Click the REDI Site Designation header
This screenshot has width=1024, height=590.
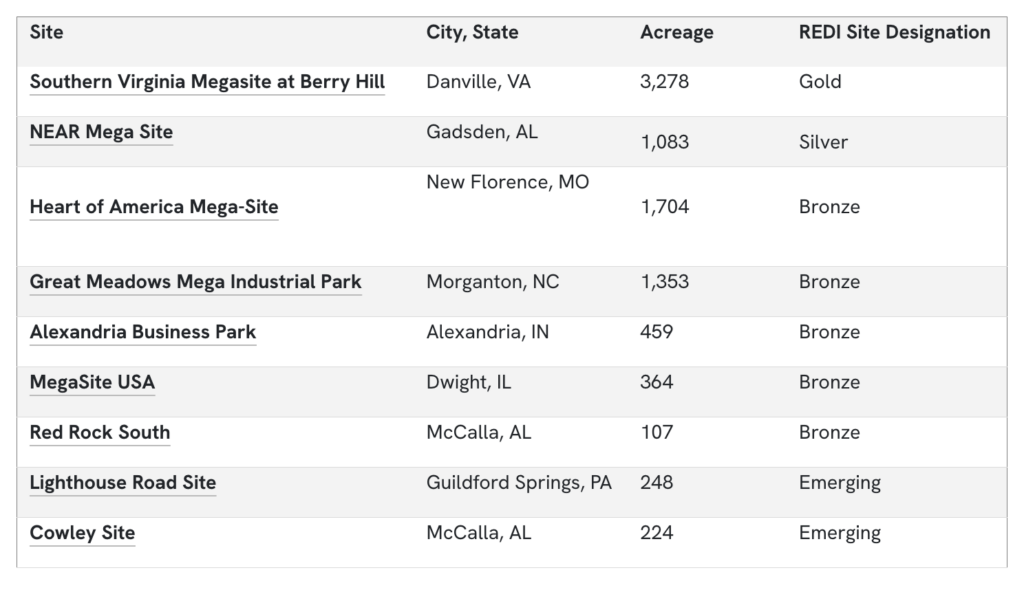click(x=894, y=32)
